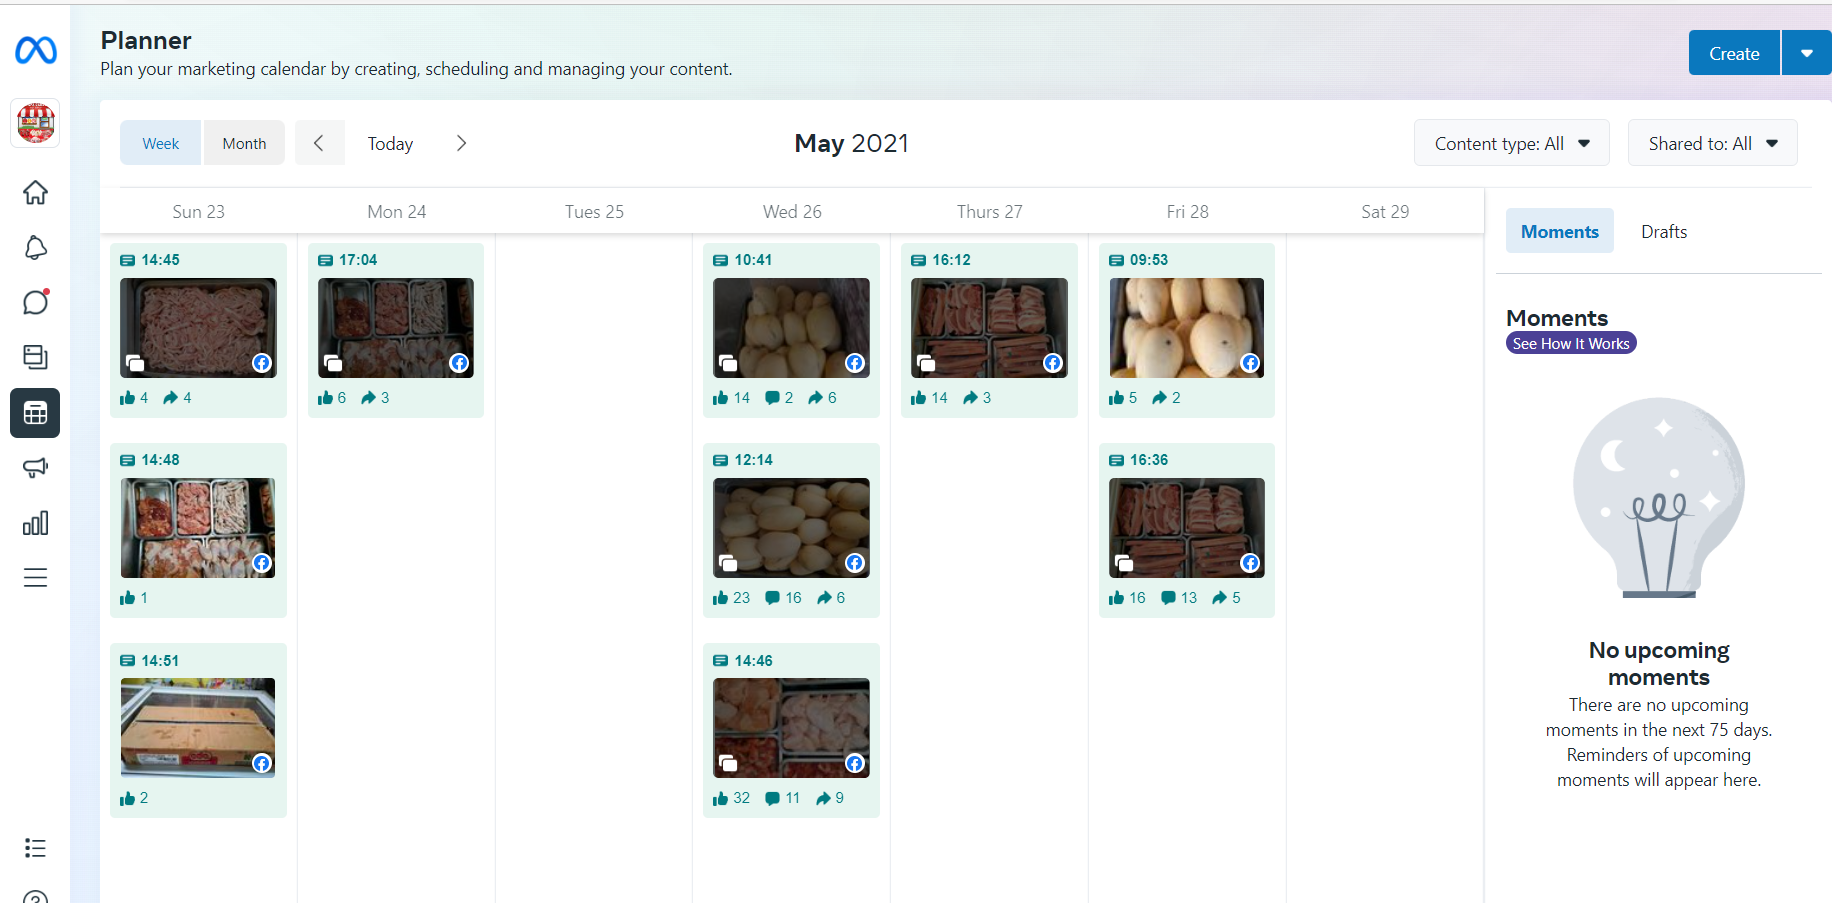This screenshot has width=1832, height=903.
Task: Click the Facebook badge on Sun 14:45 post
Action: click(262, 363)
